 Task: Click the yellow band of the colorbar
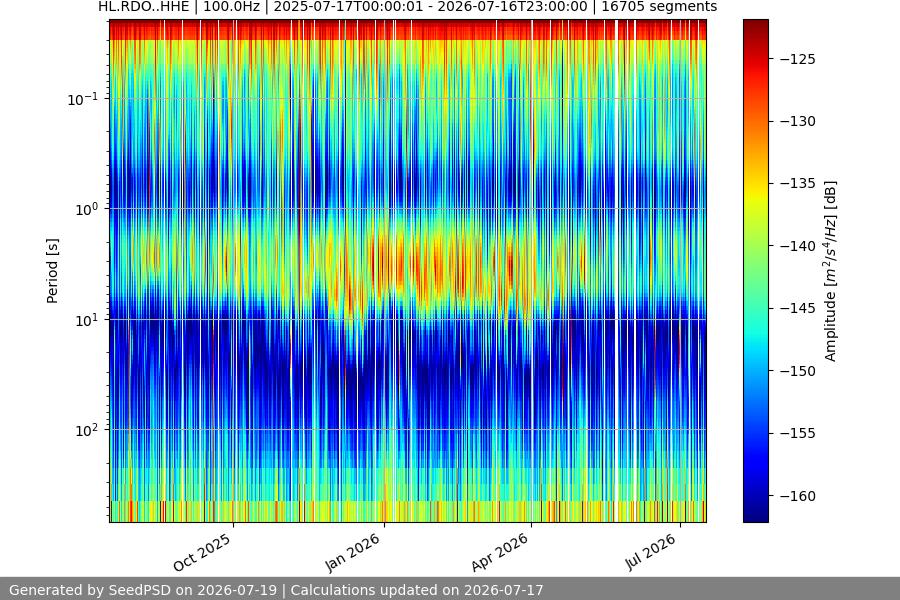755,192
